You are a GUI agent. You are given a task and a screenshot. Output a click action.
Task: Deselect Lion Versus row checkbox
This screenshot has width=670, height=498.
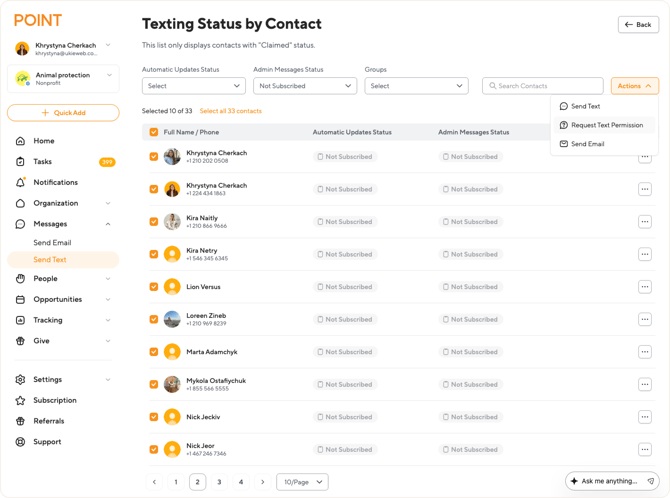(x=153, y=287)
